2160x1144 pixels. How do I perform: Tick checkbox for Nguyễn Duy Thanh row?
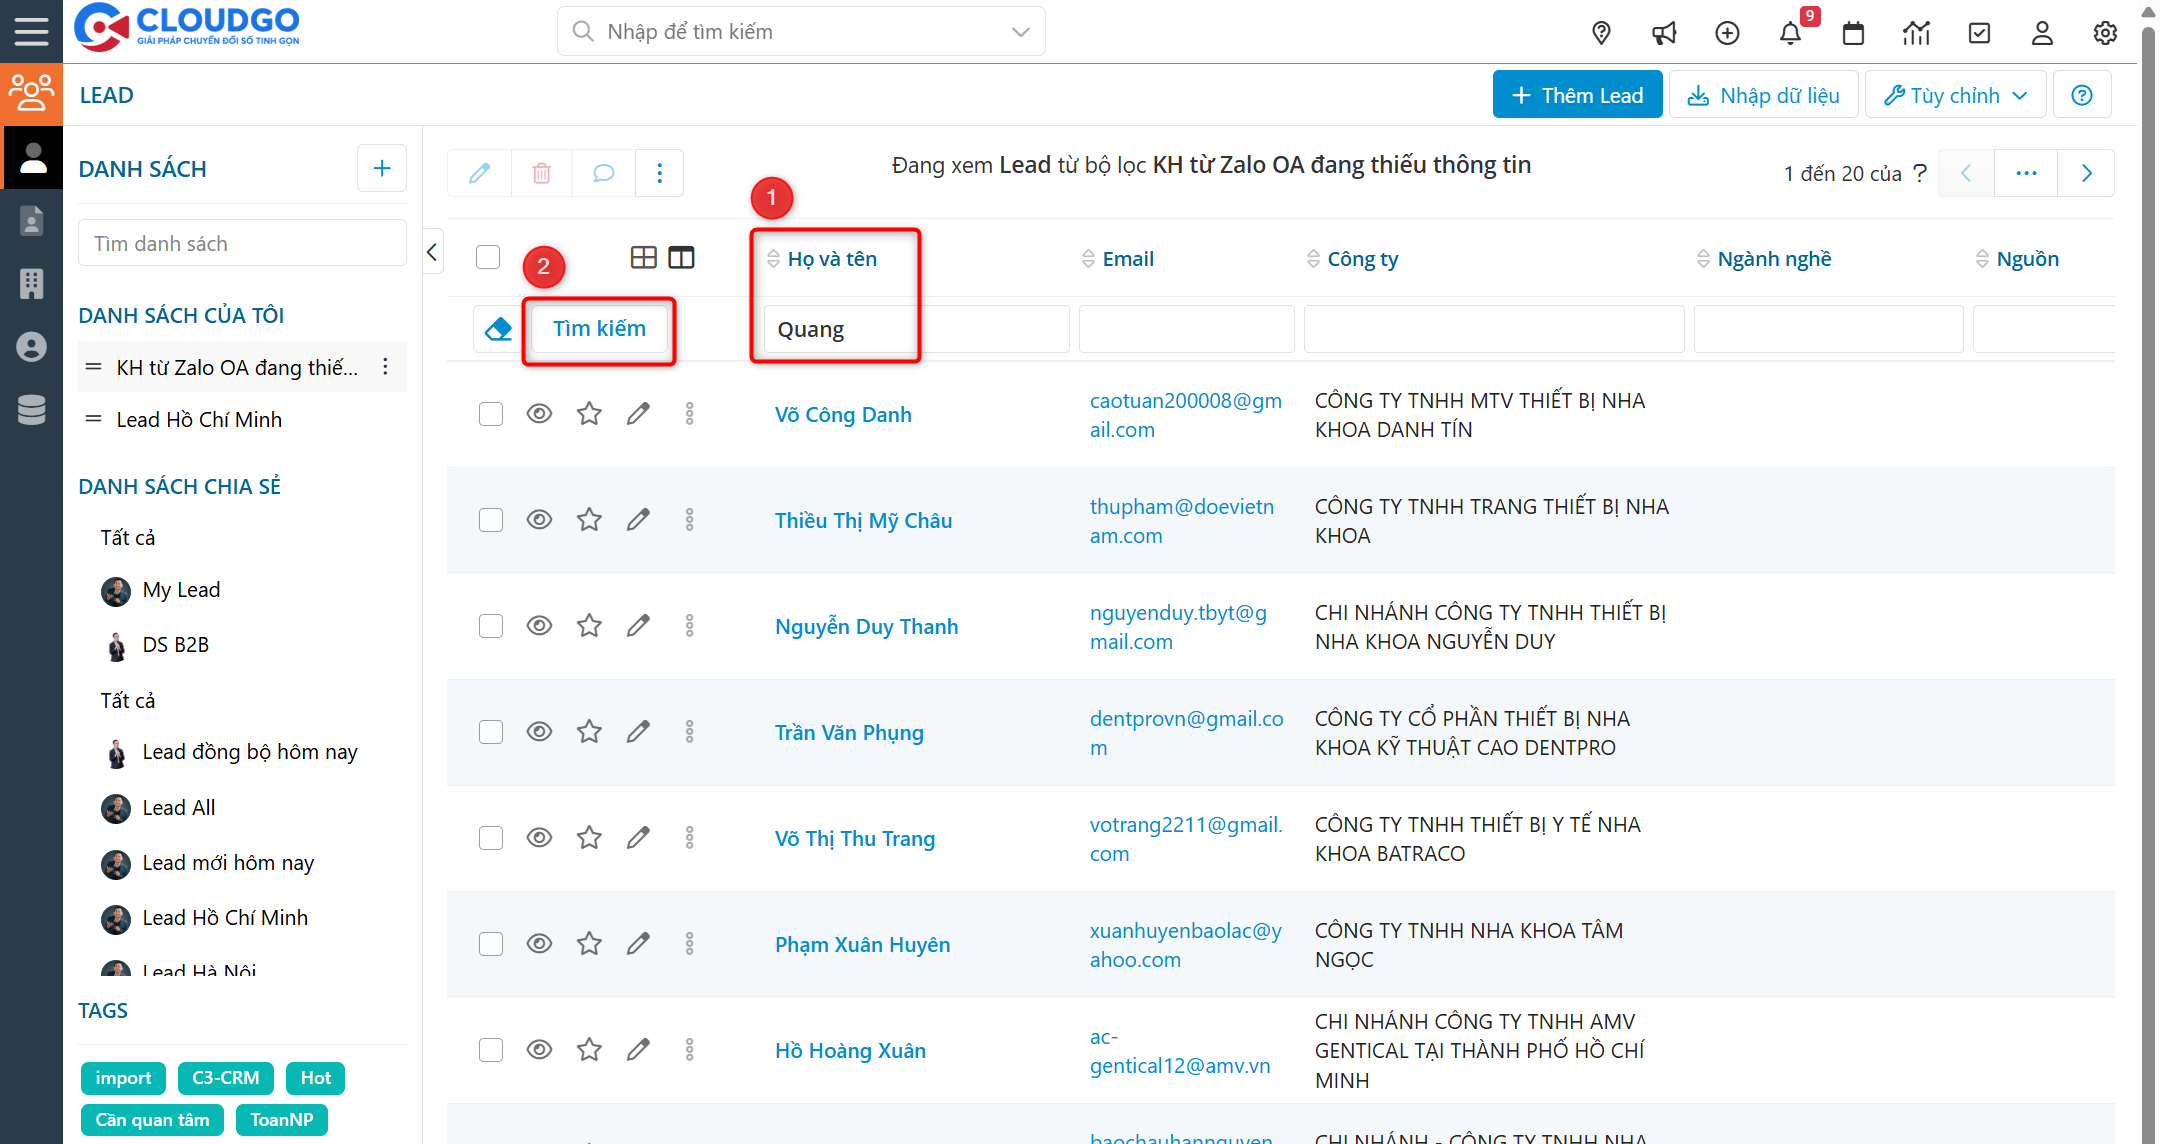point(490,626)
